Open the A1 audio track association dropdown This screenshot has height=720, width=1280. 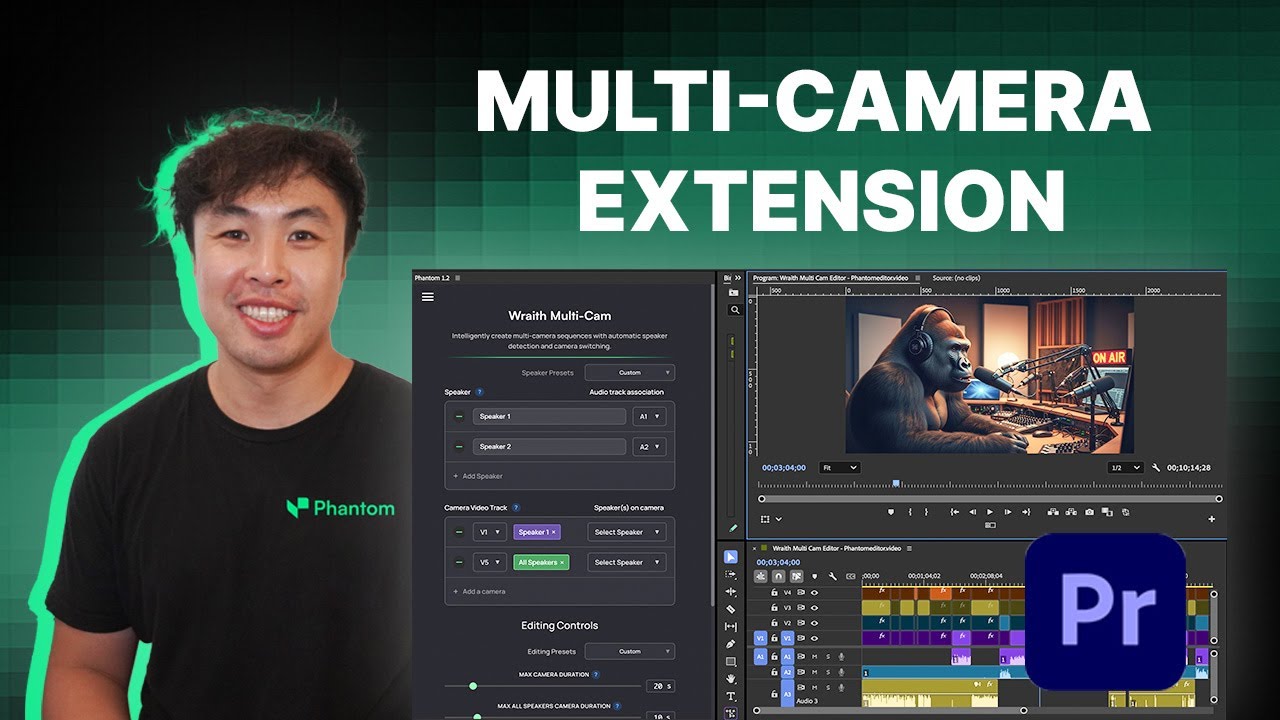point(649,417)
